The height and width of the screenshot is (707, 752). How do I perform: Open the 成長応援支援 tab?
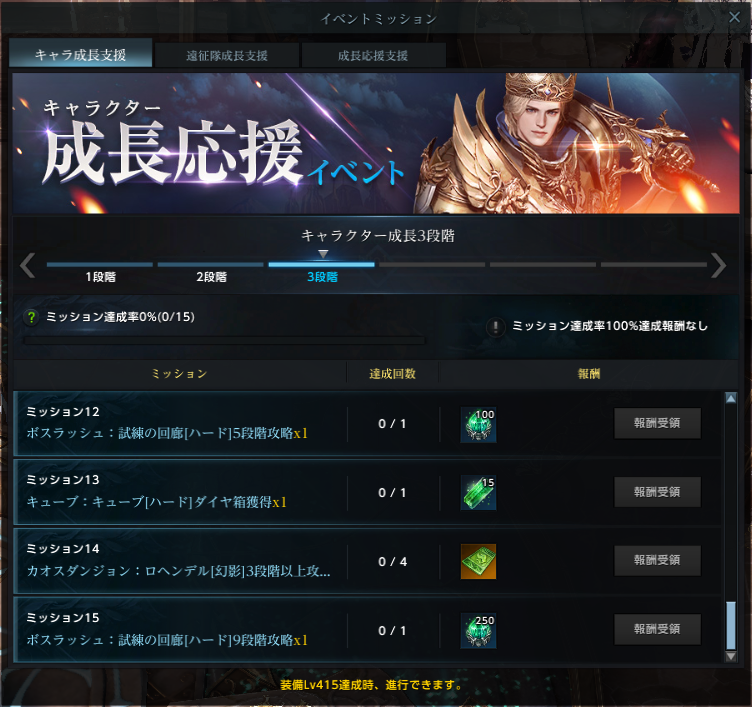coord(373,56)
